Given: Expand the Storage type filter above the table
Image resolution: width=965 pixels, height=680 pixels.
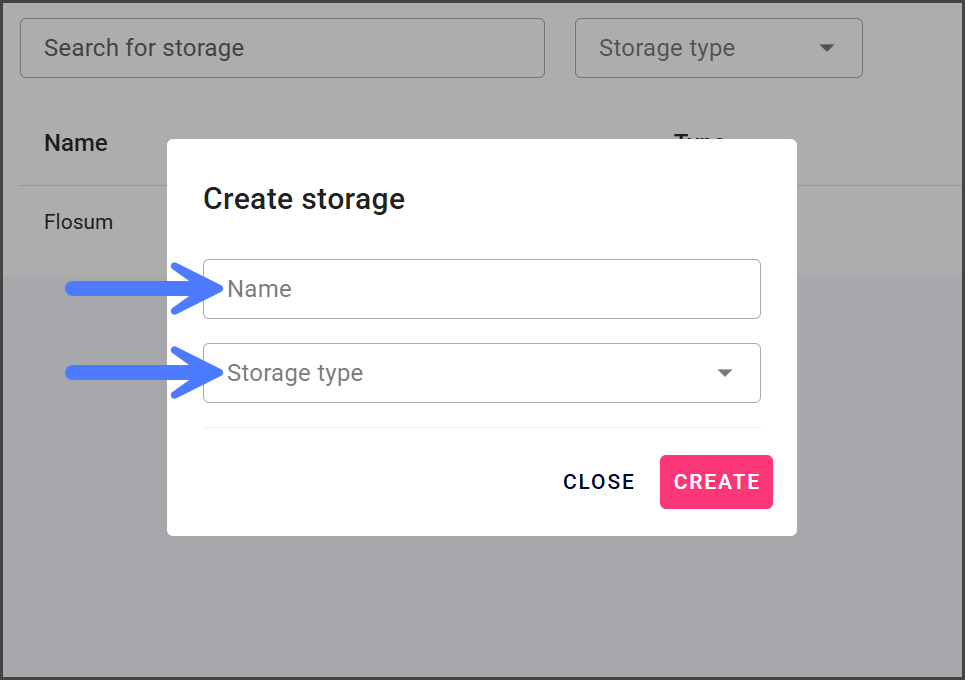Looking at the screenshot, I should tap(718, 48).
